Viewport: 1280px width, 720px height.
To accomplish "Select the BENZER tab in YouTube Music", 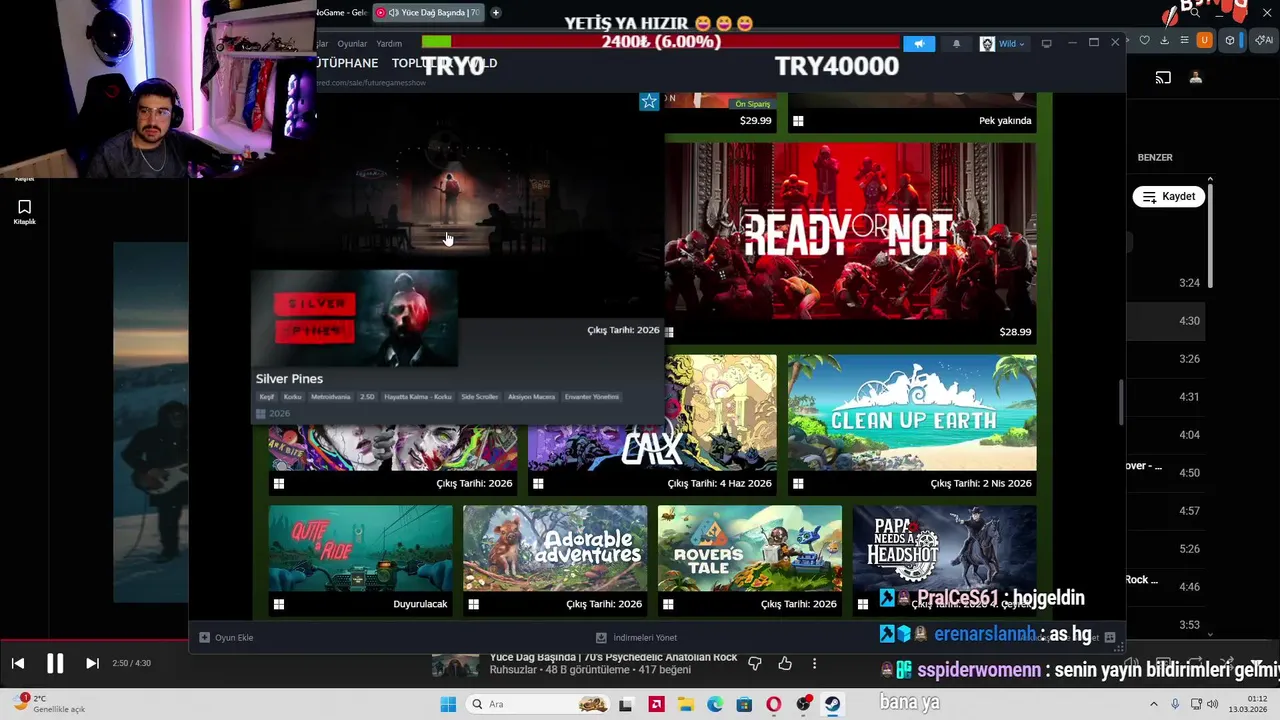I will pyautogui.click(x=1155, y=157).
